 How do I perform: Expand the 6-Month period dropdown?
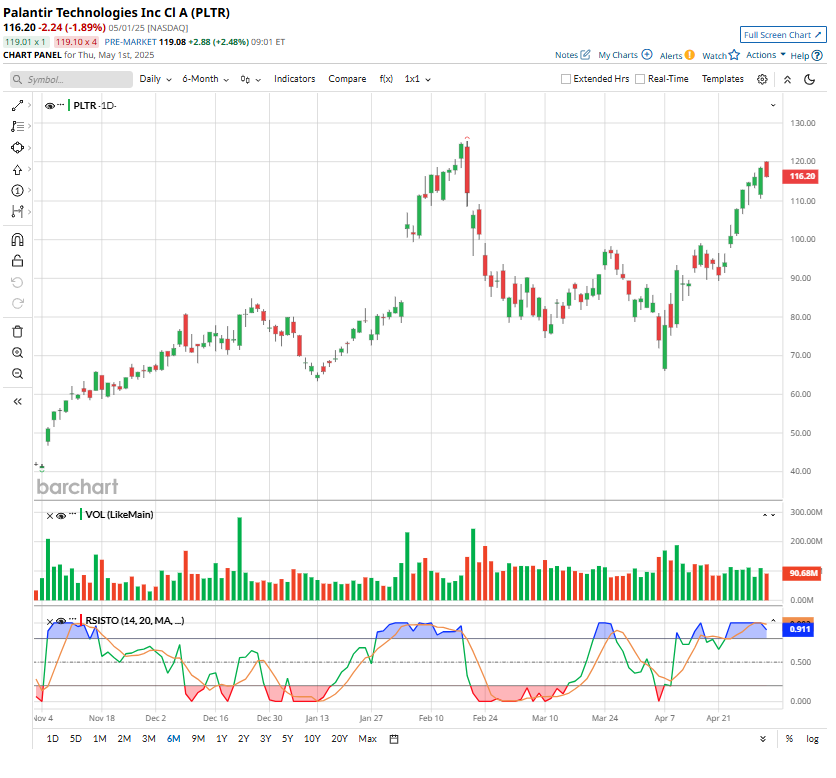coord(205,79)
